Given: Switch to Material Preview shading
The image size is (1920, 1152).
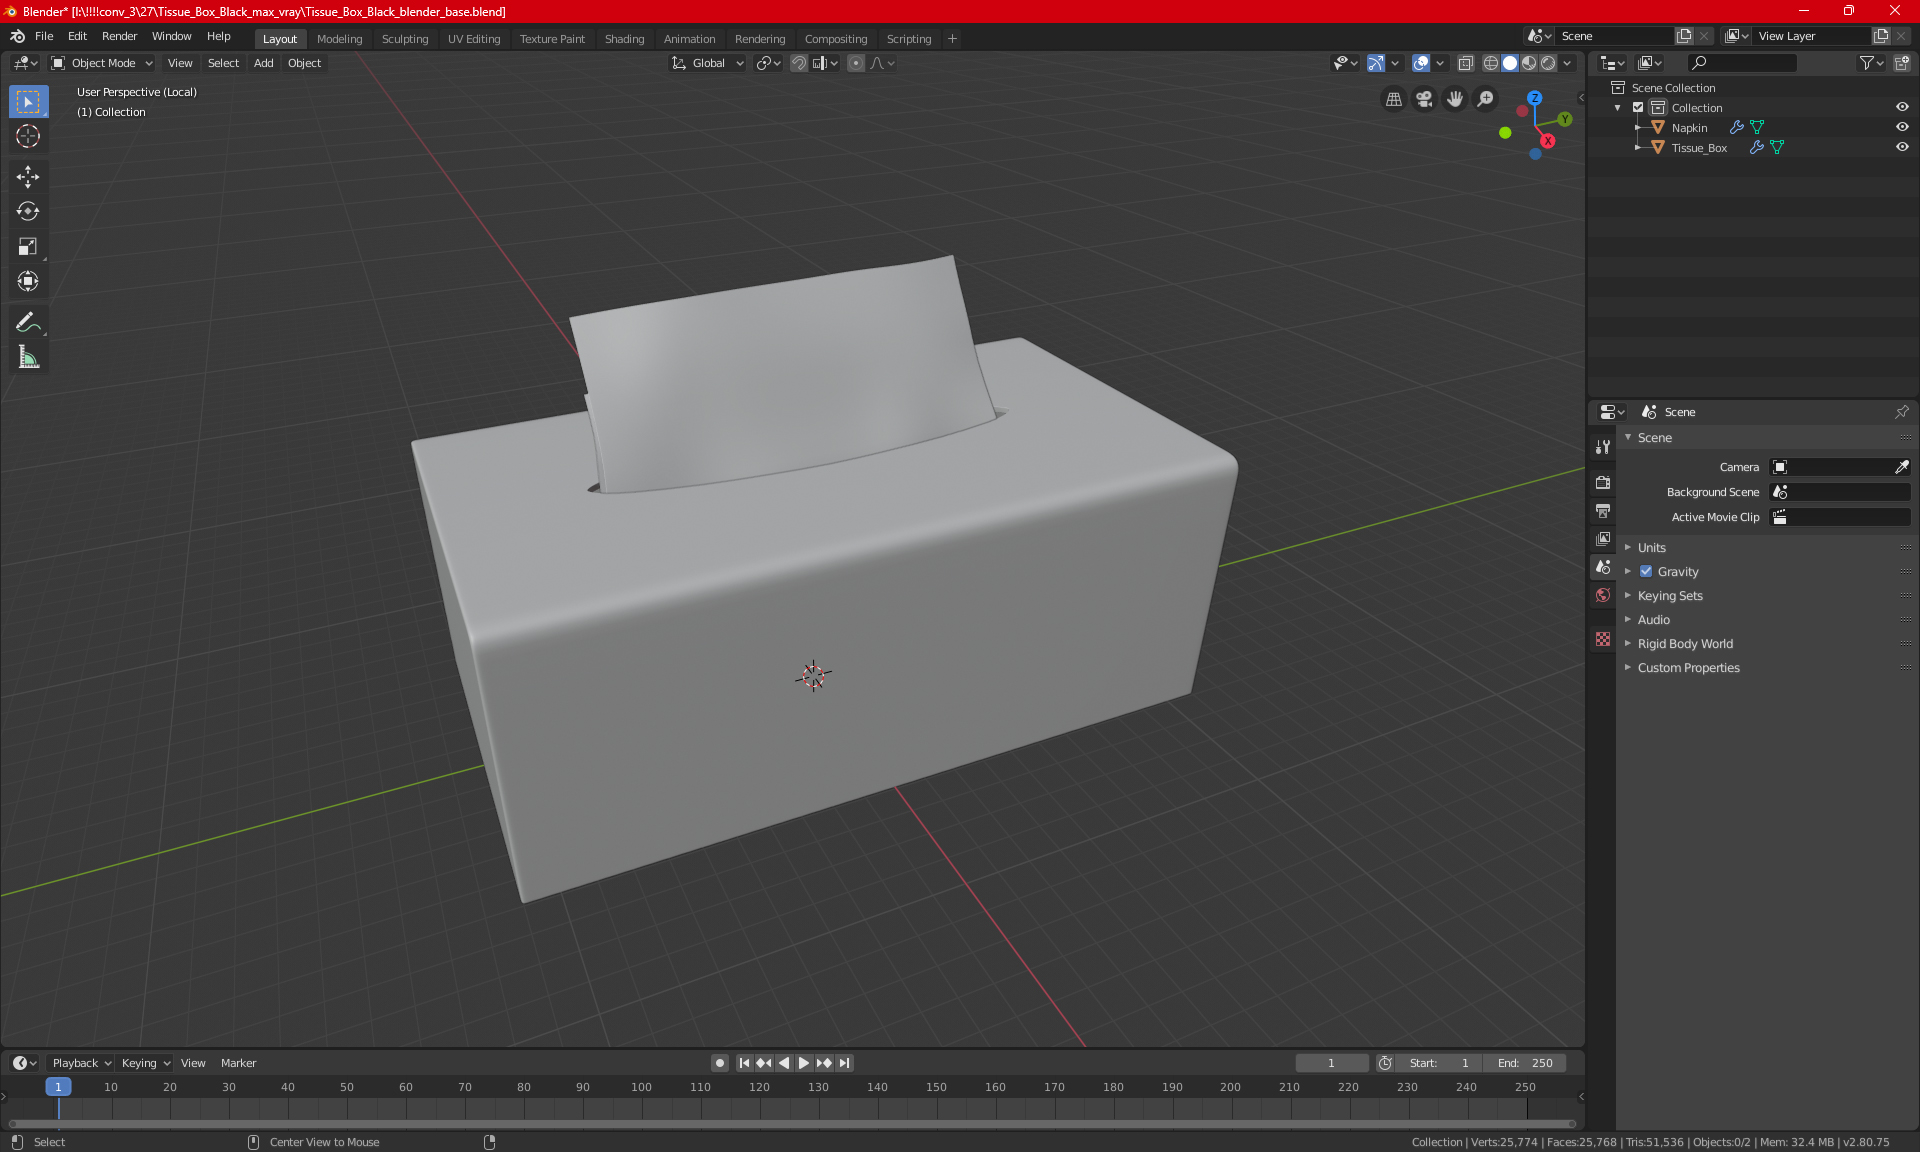Looking at the screenshot, I should 1529,63.
